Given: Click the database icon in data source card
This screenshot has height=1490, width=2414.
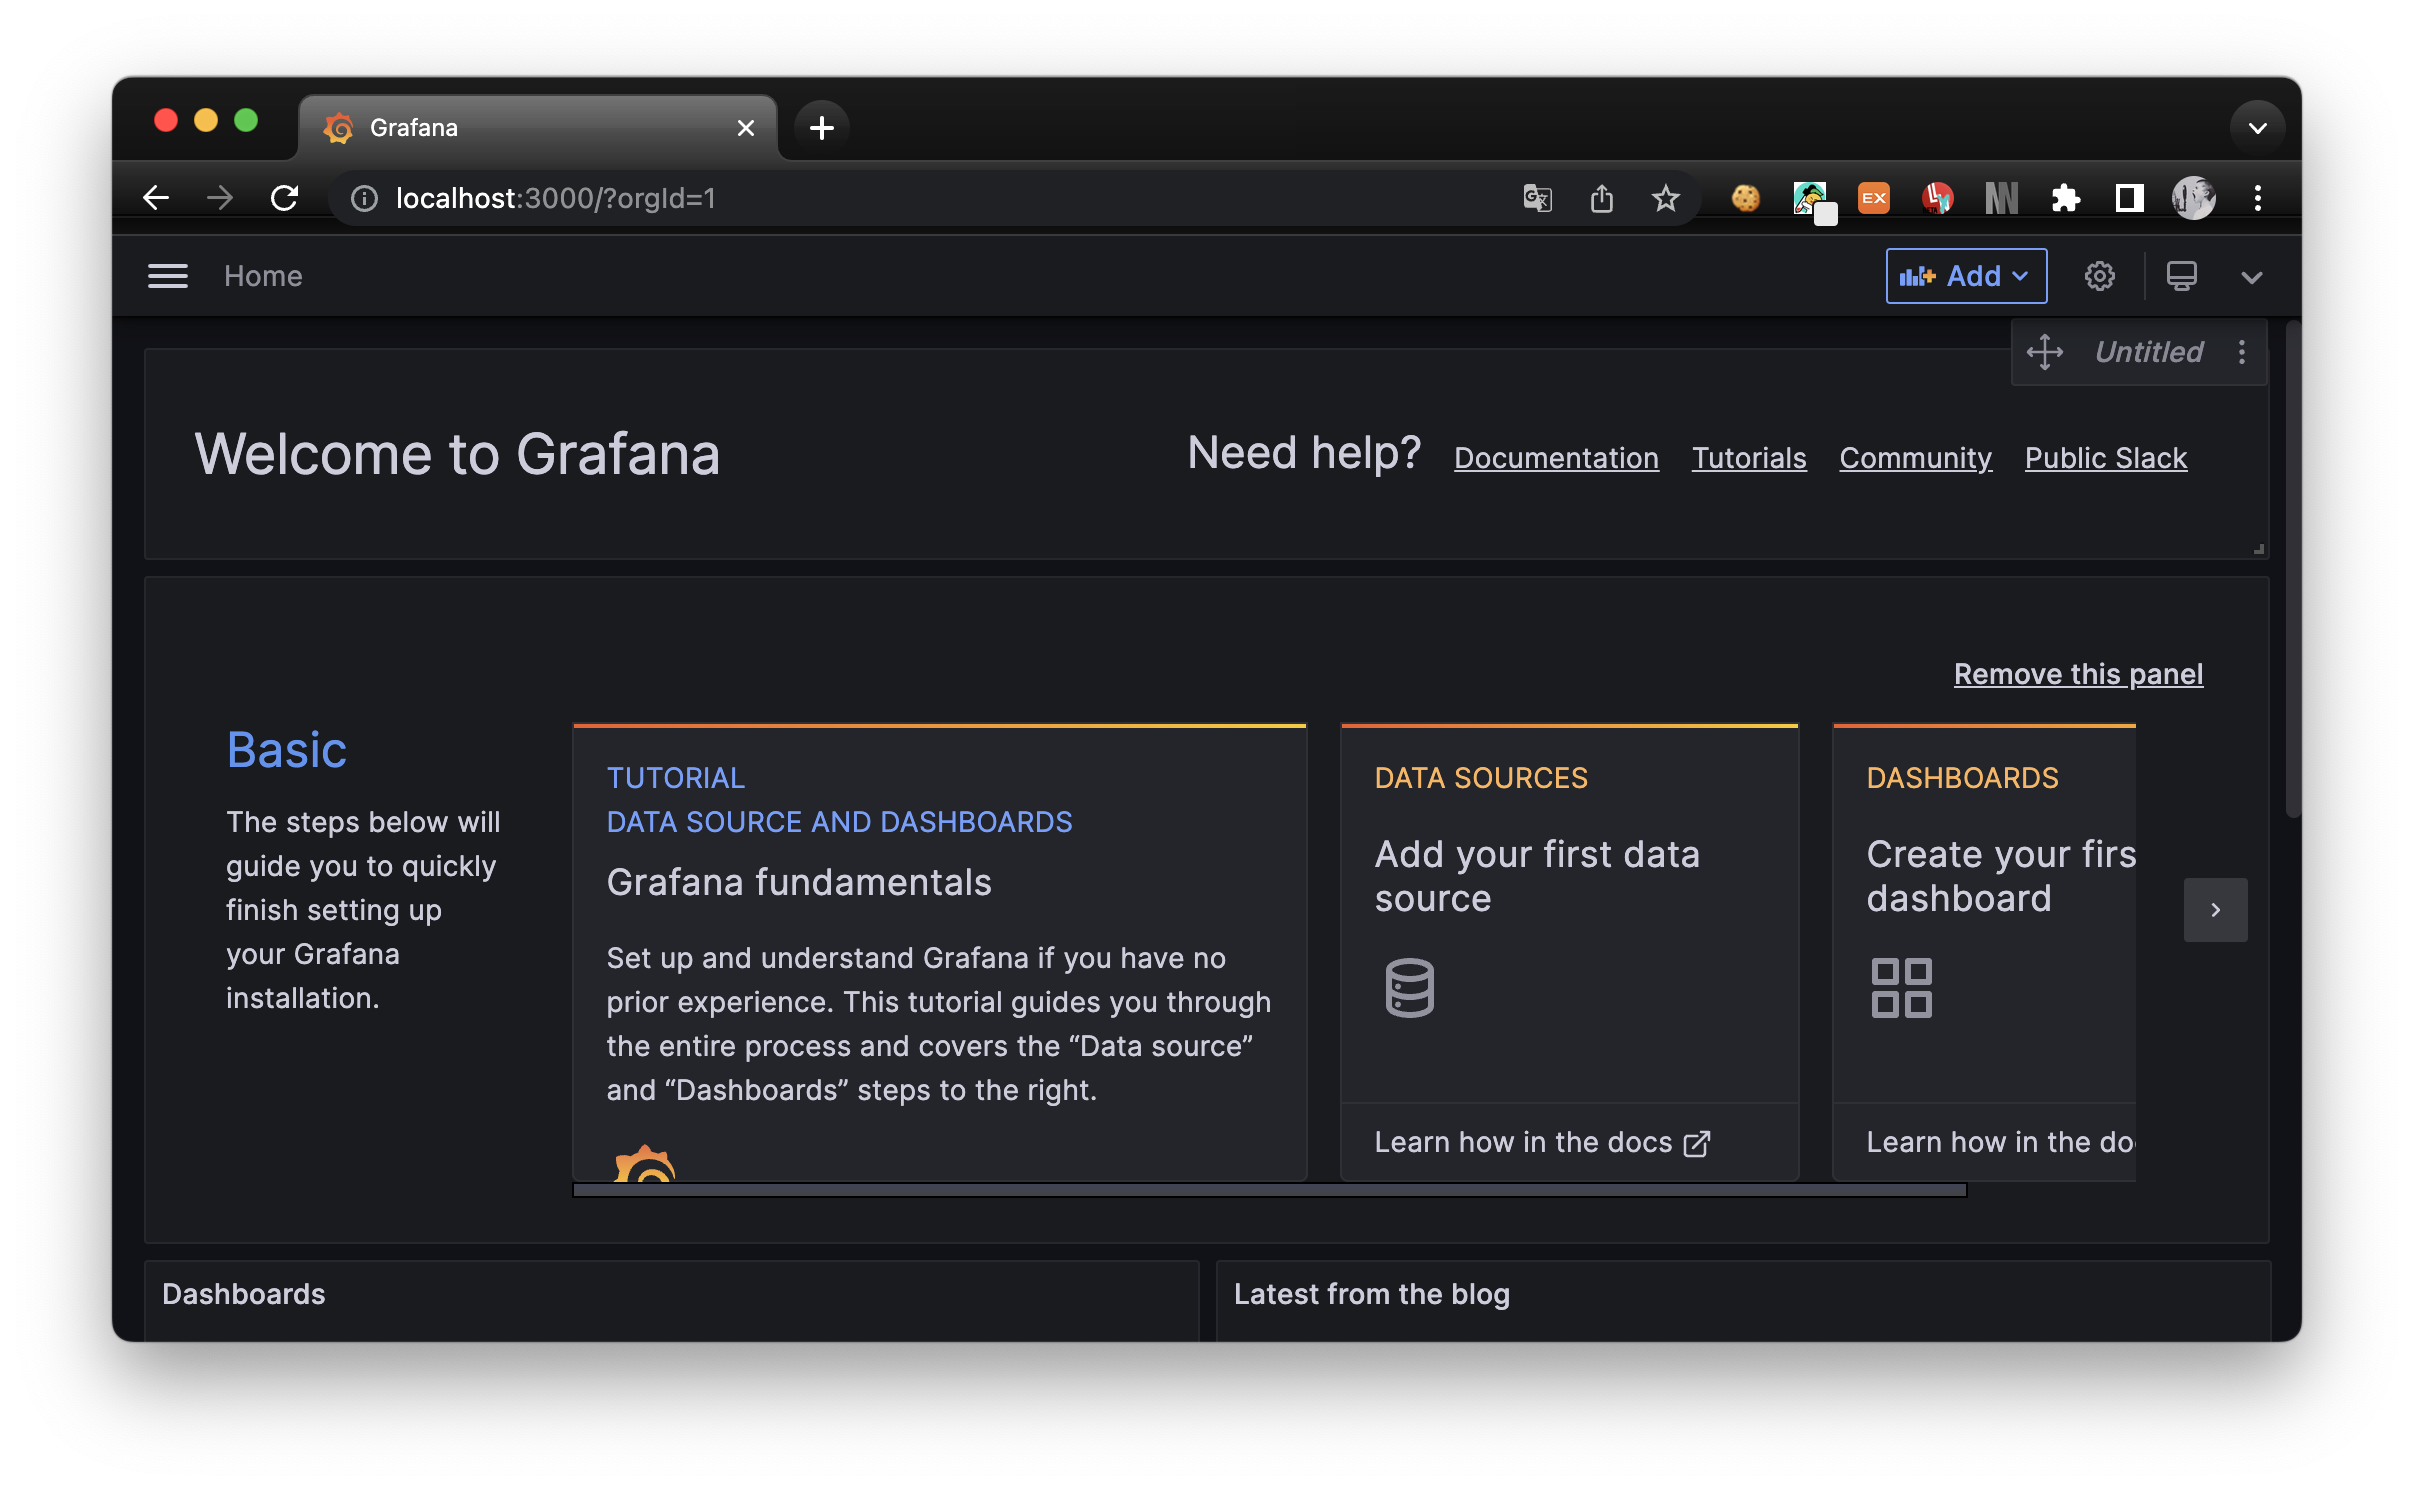Looking at the screenshot, I should click(x=1409, y=988).
